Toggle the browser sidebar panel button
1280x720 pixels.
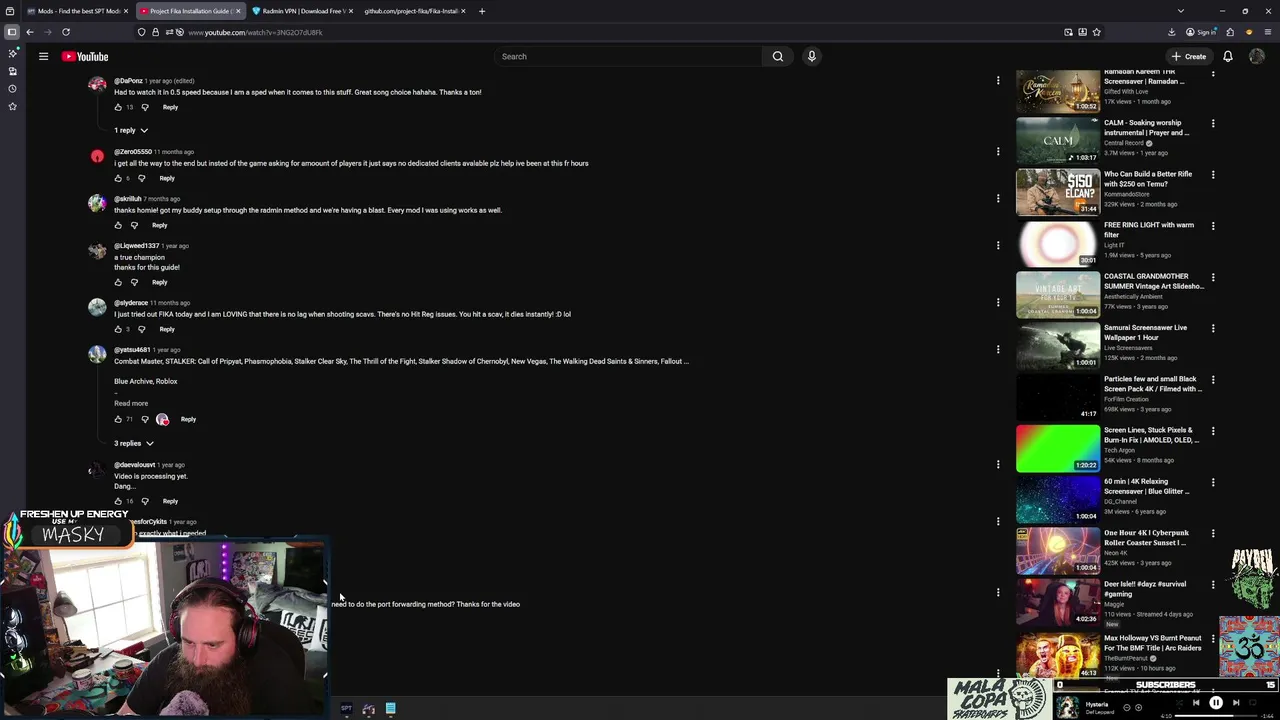coord(12,32)
